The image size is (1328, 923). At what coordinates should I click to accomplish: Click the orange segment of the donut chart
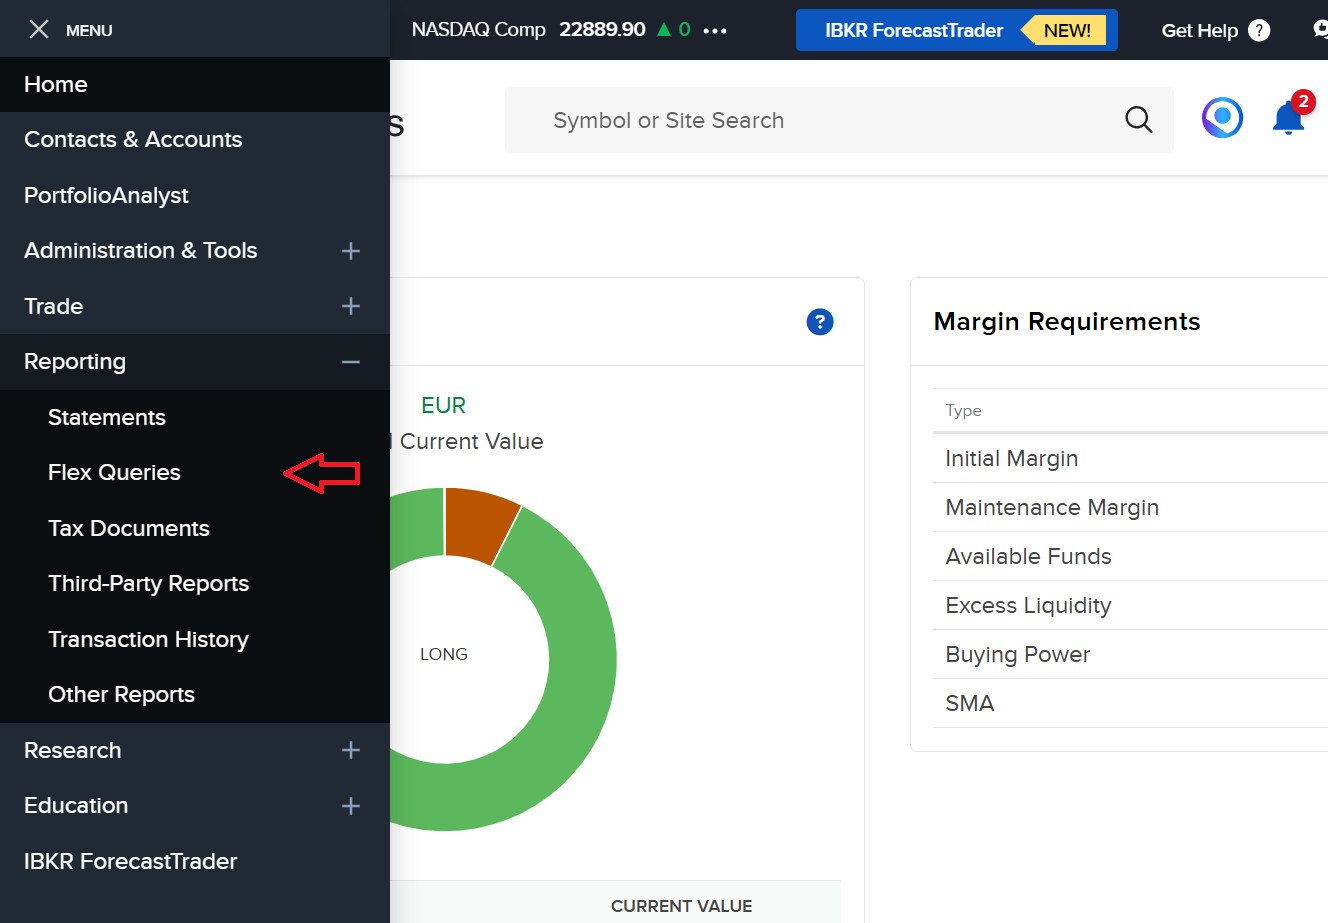tap(478, 522)
